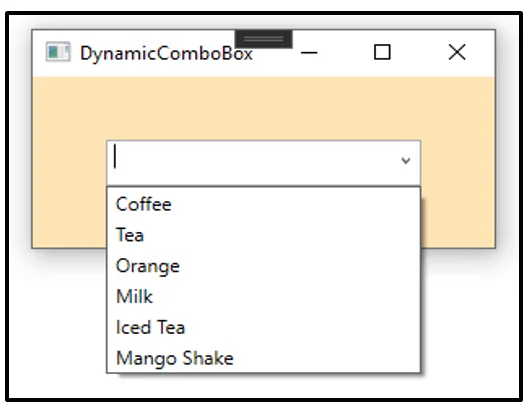This screenshot has height=408, width=532.
Task: Click beige area left of the combo box
Action: pos(70,163)
